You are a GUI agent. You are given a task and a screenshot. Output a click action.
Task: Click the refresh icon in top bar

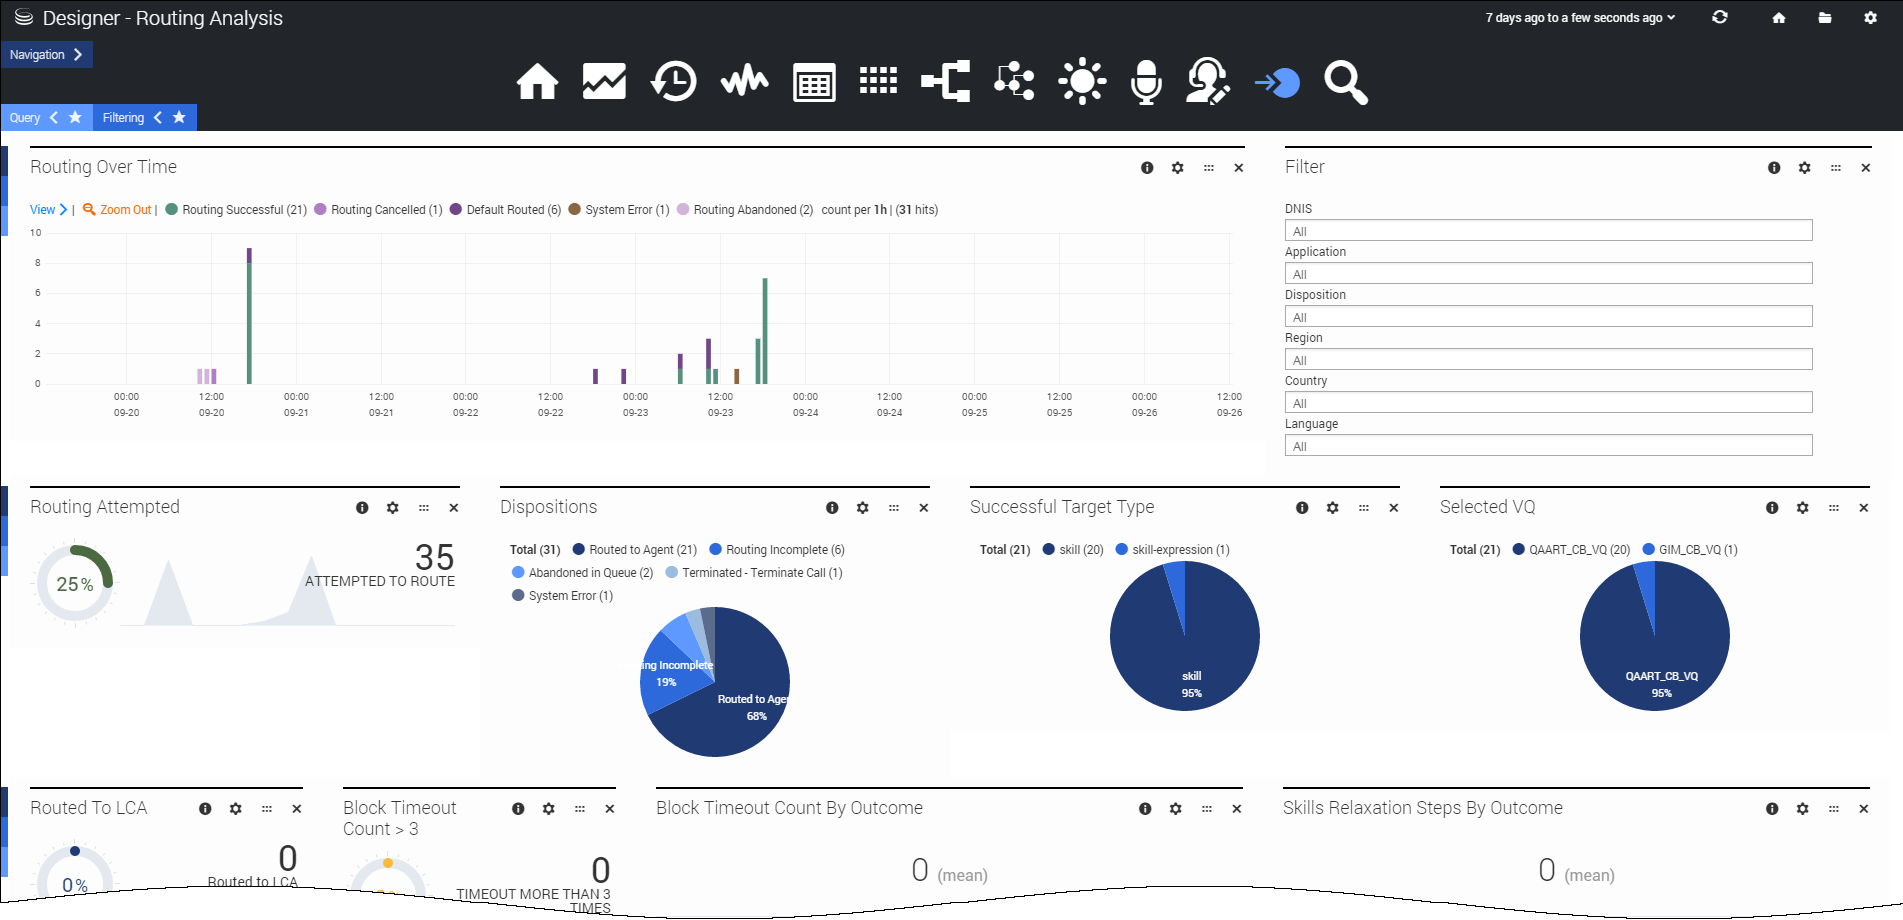point(1720,18)
